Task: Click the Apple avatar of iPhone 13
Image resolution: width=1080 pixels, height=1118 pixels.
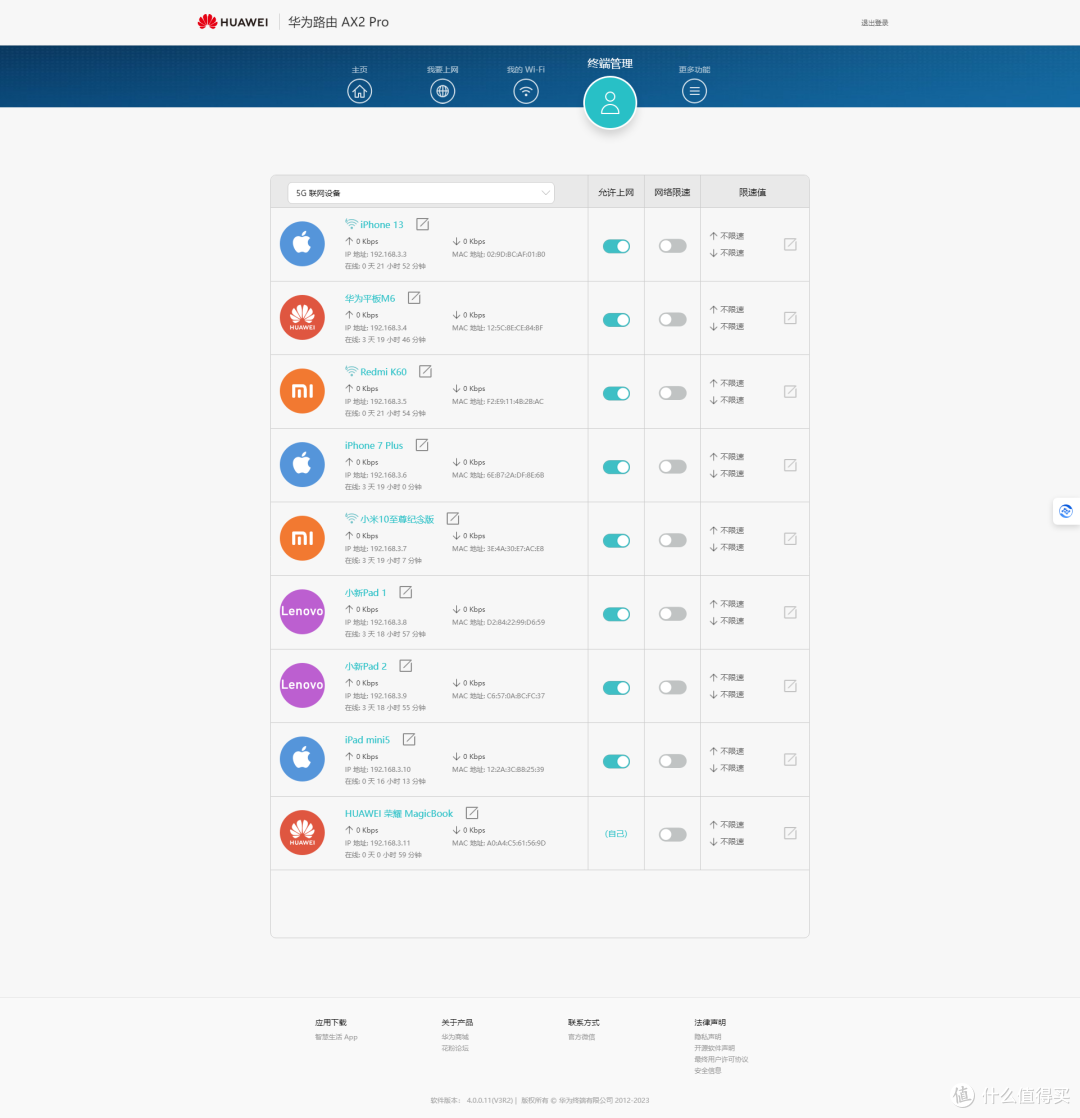Action: pos(302,244)
